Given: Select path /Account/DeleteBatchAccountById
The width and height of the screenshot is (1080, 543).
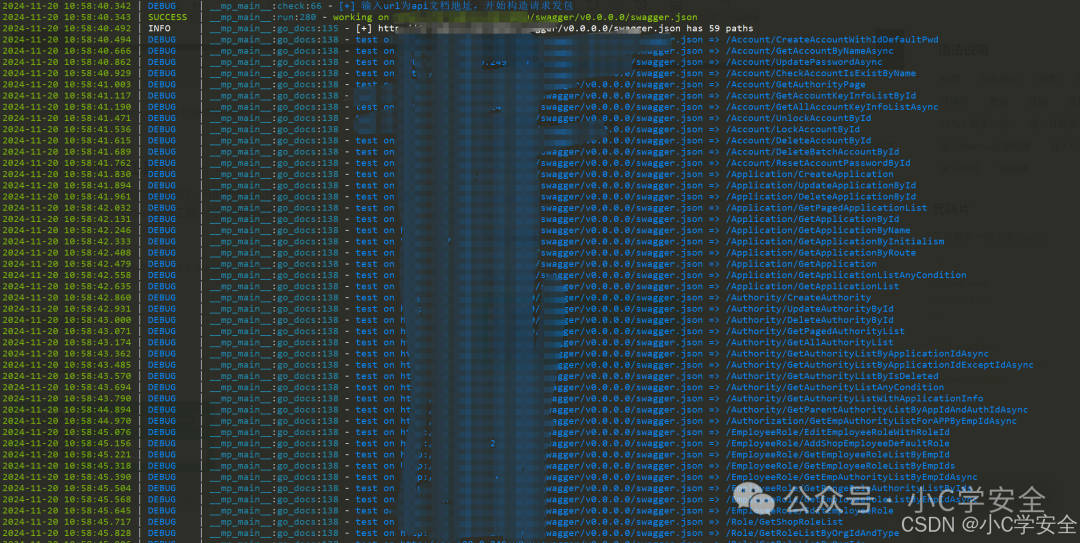Looking at the screenshot, I should pyautogui.click(x=812, y=152).
